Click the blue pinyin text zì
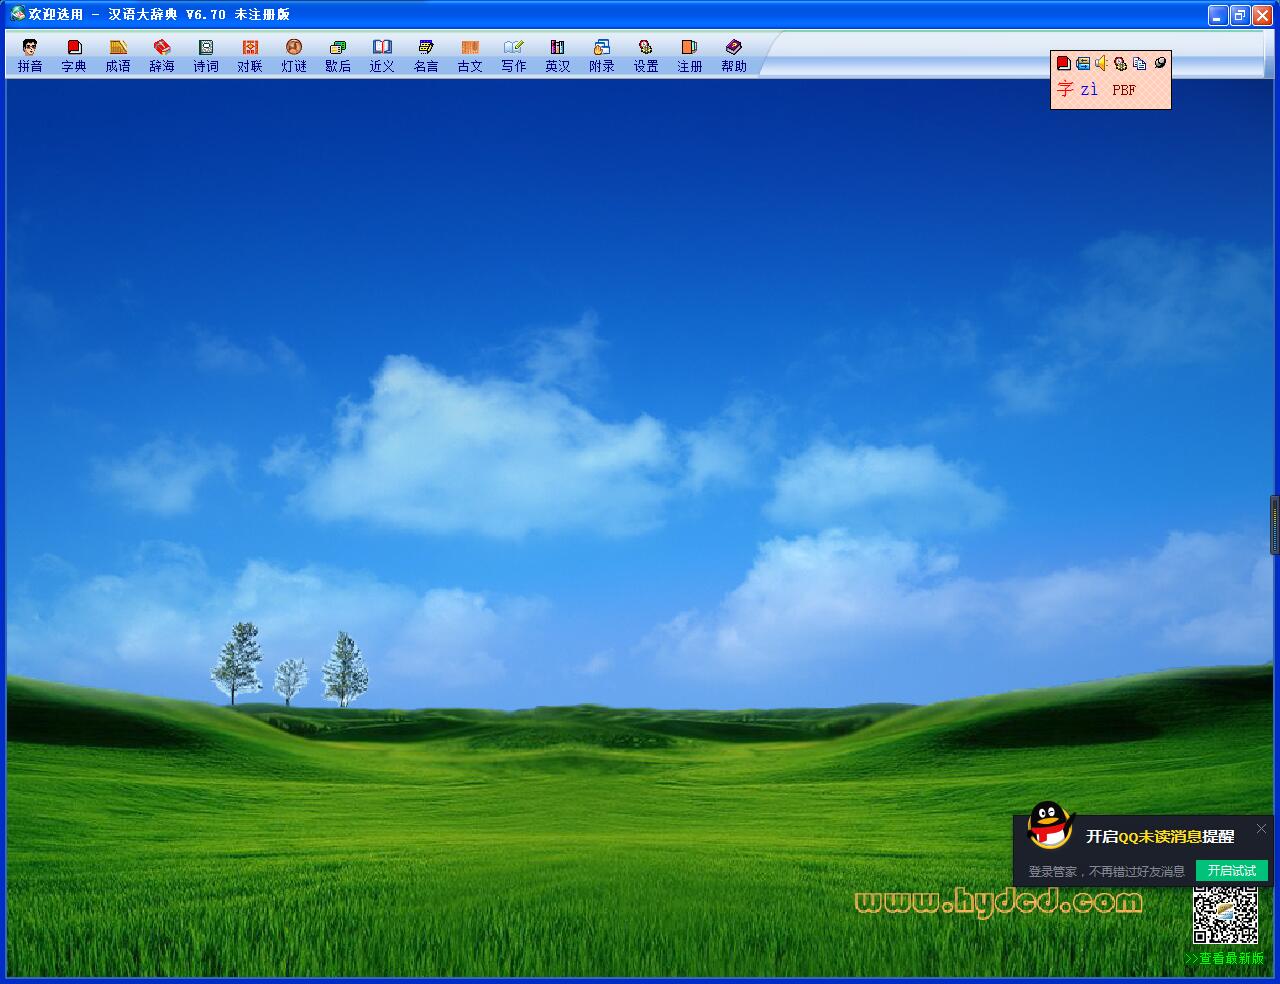The image size is (1280, 984). click(1089, 90)
